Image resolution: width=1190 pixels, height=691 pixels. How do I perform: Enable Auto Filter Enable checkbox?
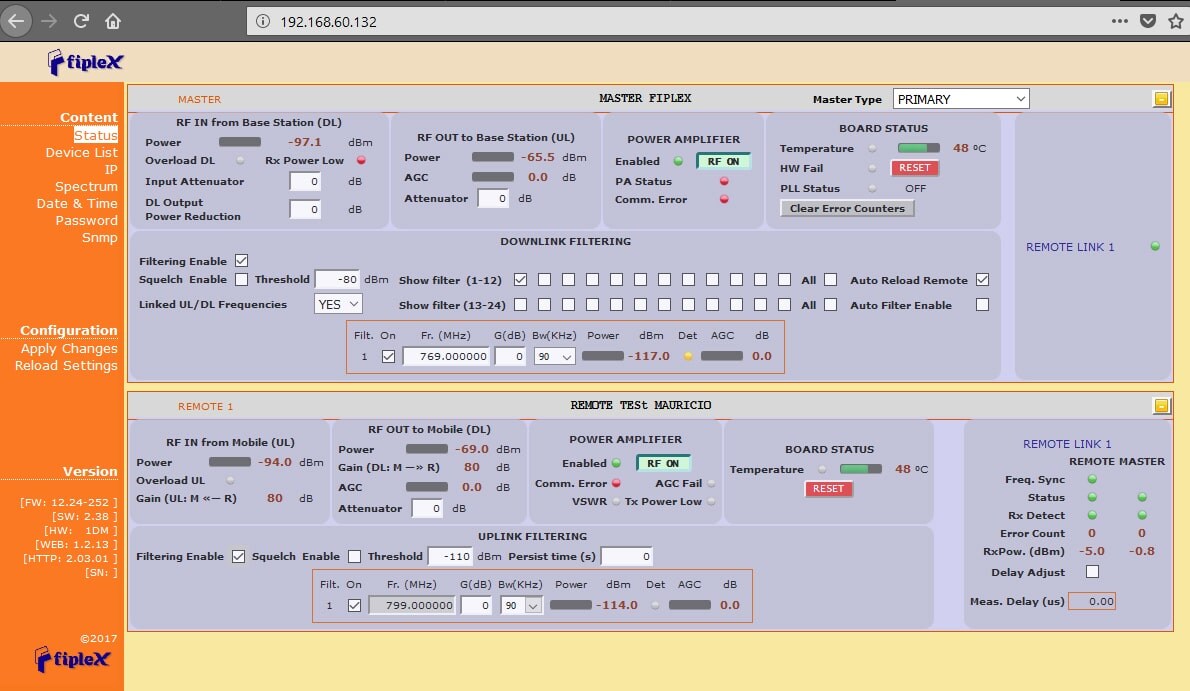[982, 304]
